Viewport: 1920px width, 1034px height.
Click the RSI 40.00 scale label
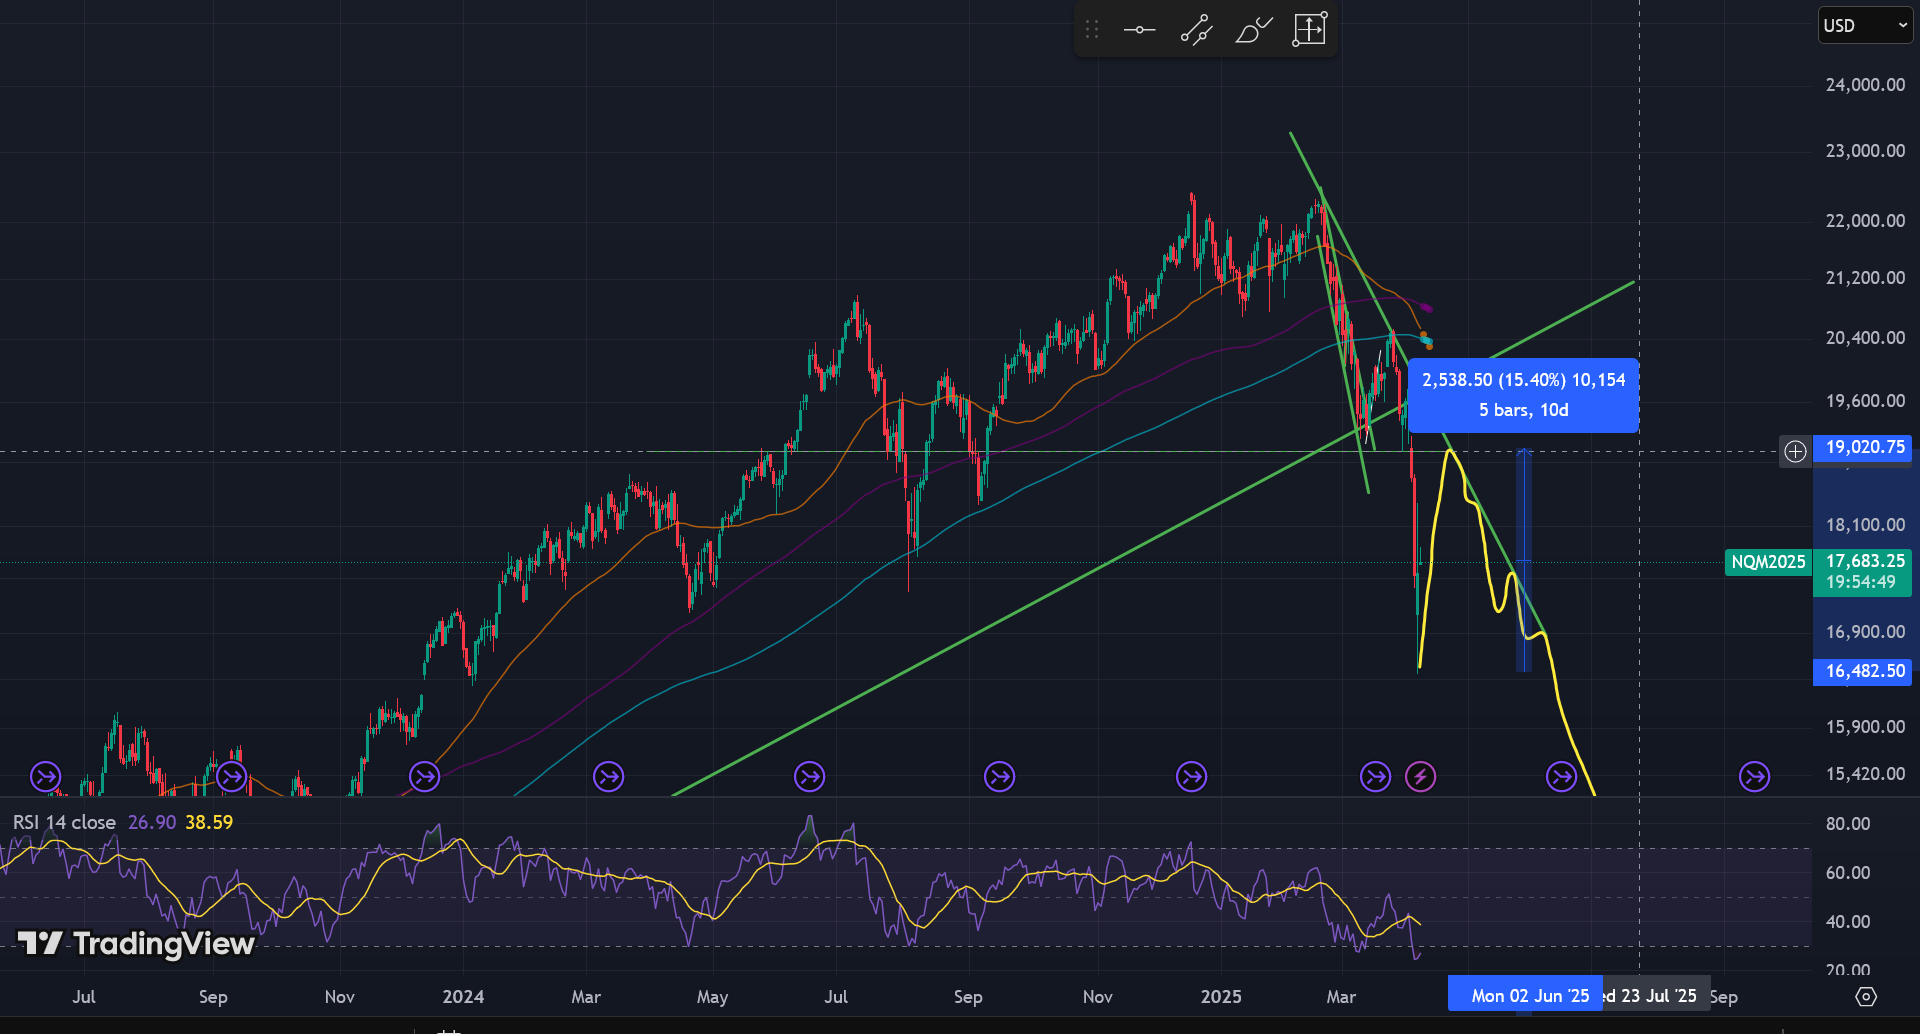click(1847, 922)
